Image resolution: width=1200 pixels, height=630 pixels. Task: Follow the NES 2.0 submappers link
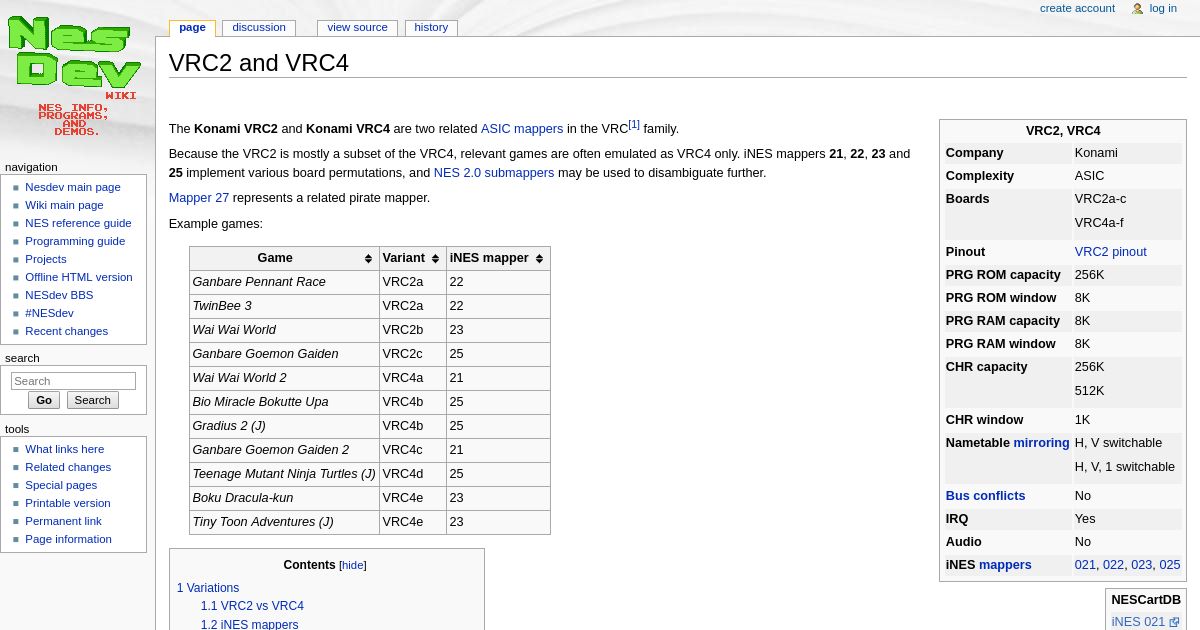click(x=494, y=173)
